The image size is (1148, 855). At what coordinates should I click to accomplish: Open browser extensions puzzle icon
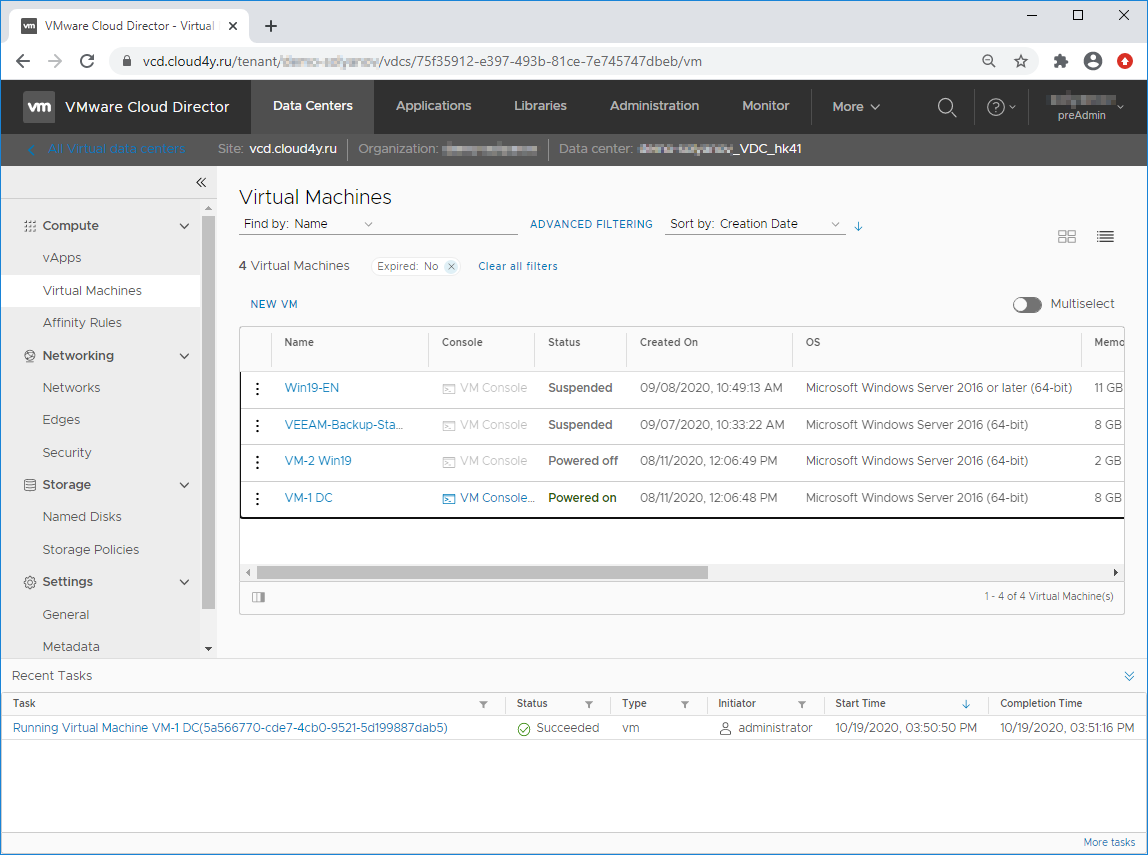[x=1060, y=61]
